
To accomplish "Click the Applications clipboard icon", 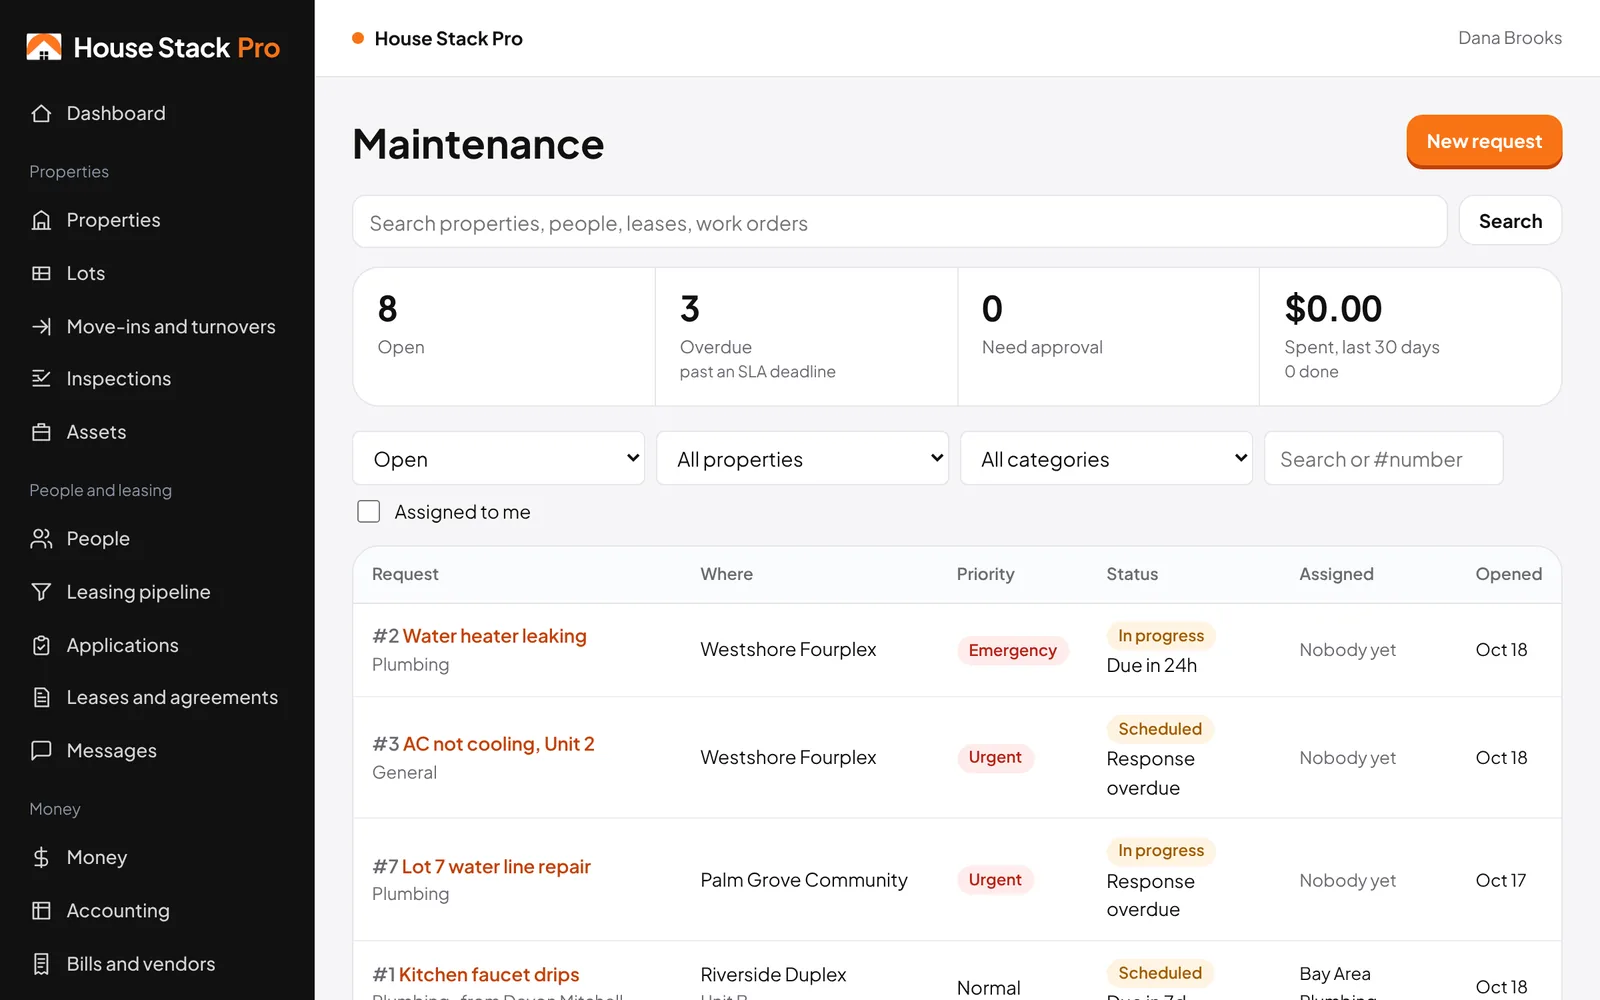I will point(41,645).
